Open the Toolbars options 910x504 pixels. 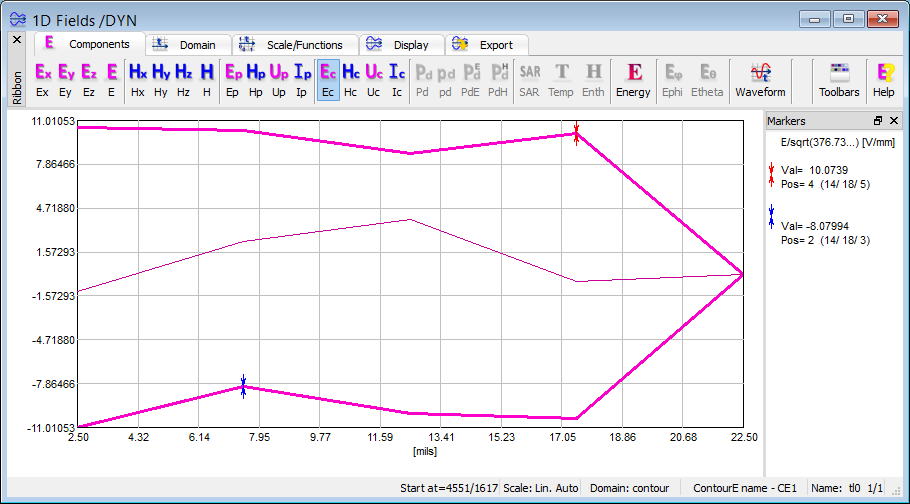click(839, 80)
